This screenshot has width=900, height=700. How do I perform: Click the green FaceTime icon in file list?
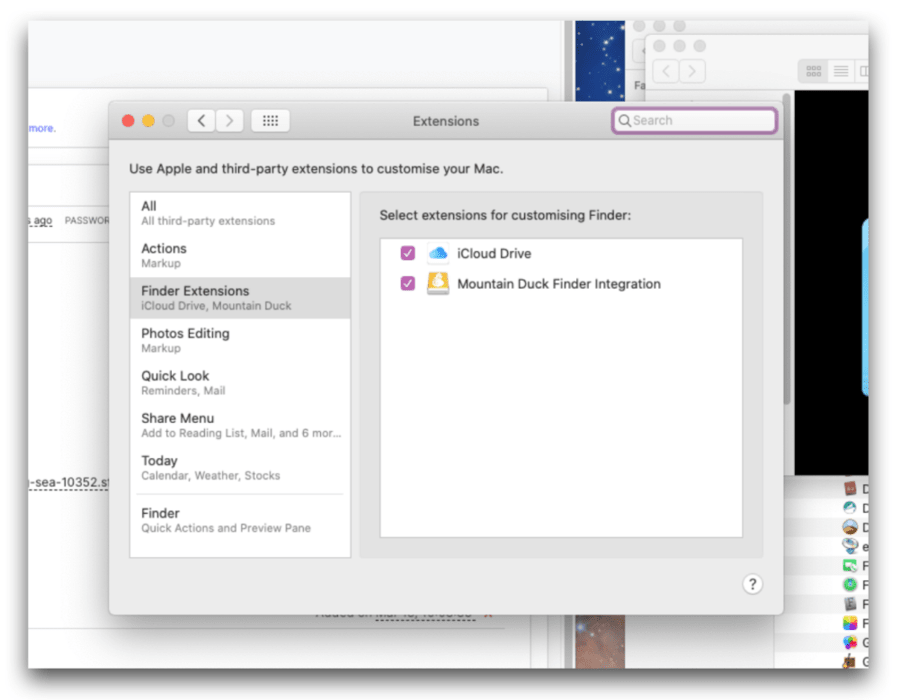pos(850,566)
